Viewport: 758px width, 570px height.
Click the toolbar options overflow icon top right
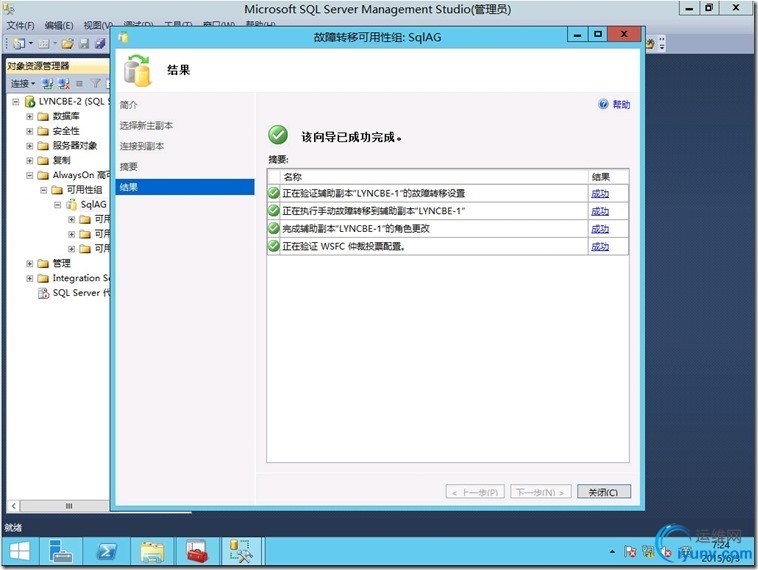662,44
